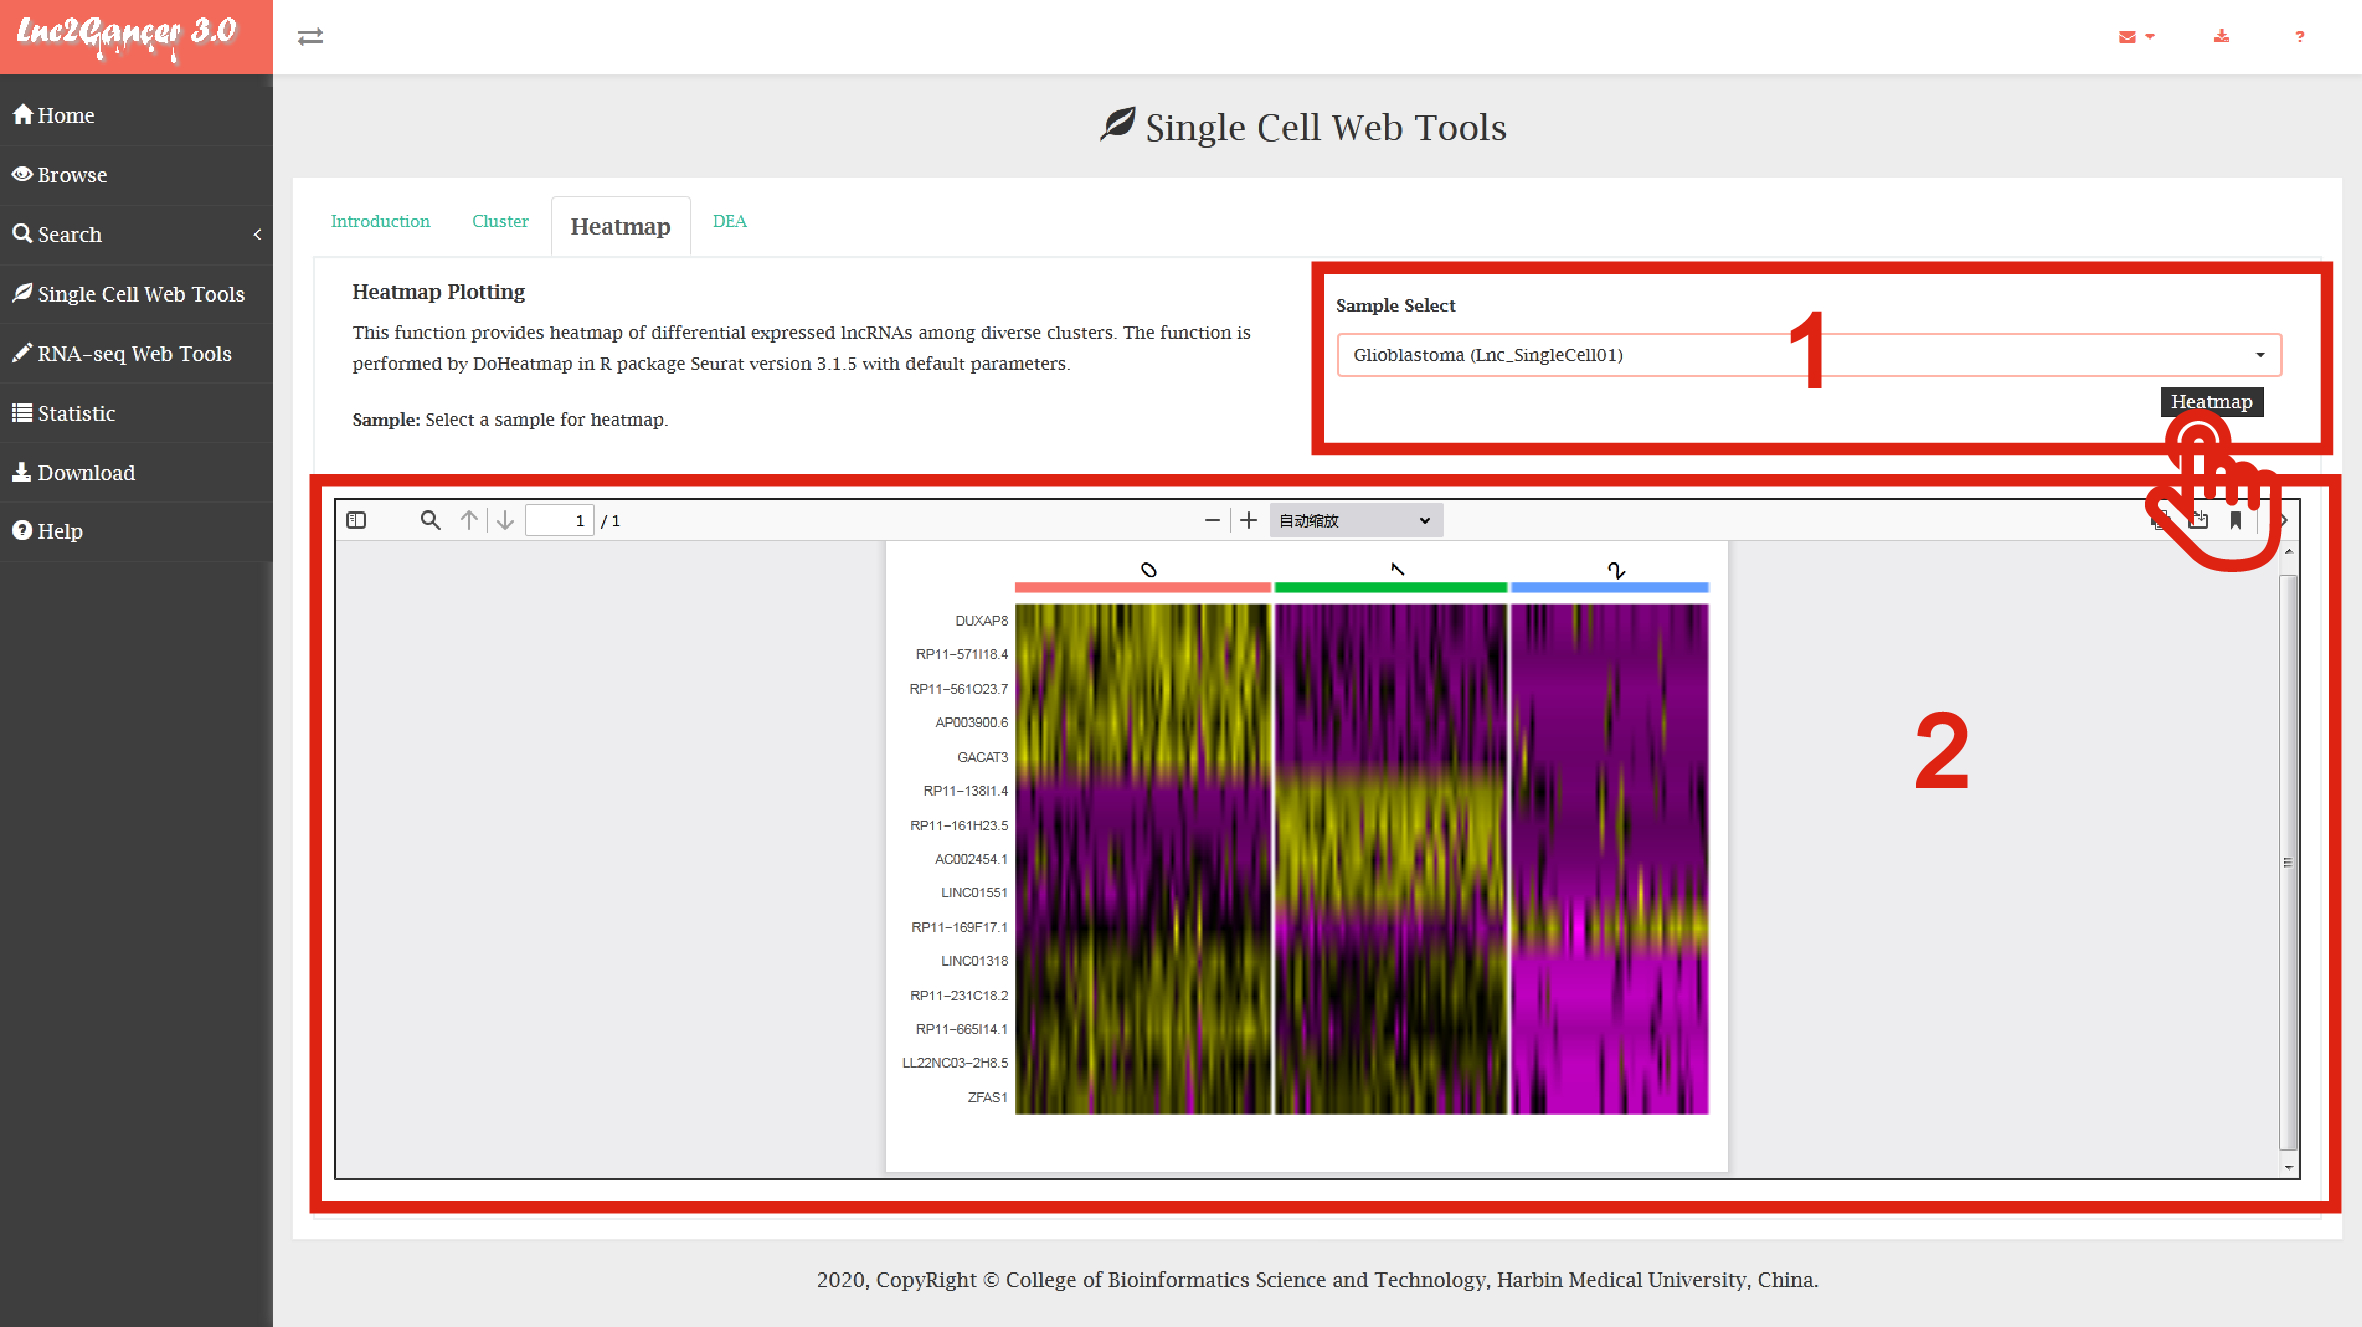Click the PDF bookmark icon

click(x=2236, y=520)
